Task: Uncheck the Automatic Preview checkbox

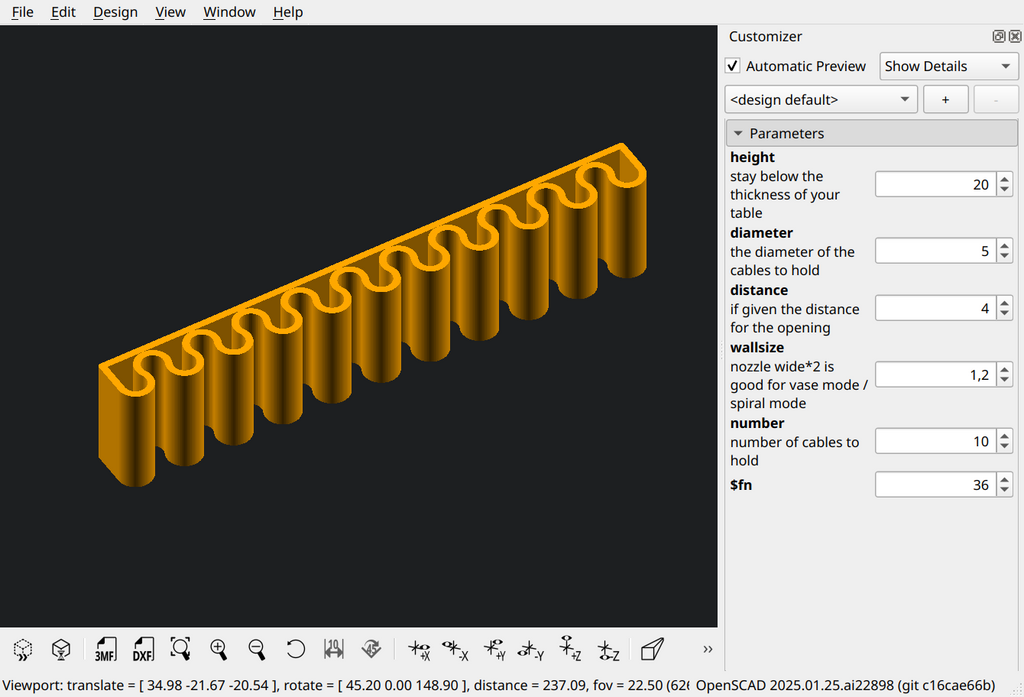Action: (733, 66)
